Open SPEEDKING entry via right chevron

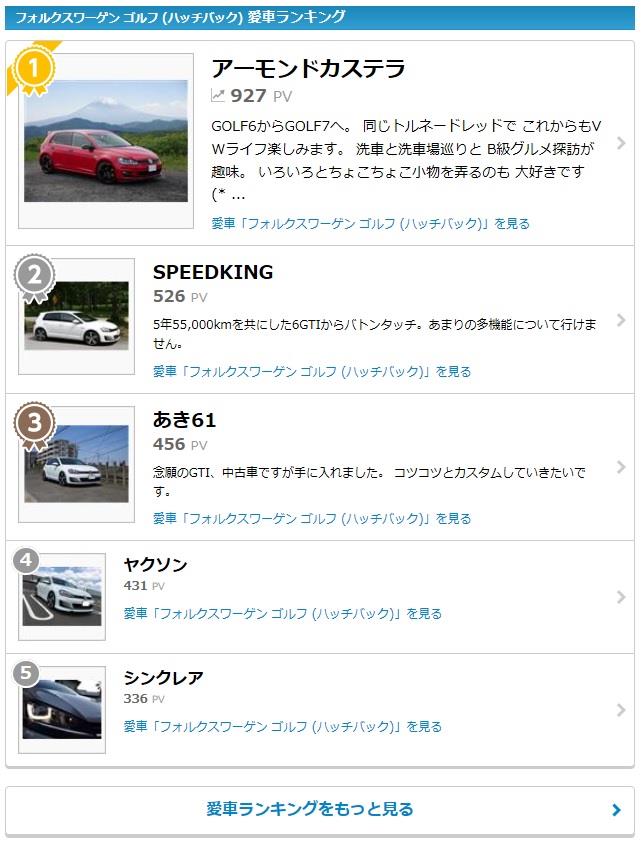tap(621, 320)
